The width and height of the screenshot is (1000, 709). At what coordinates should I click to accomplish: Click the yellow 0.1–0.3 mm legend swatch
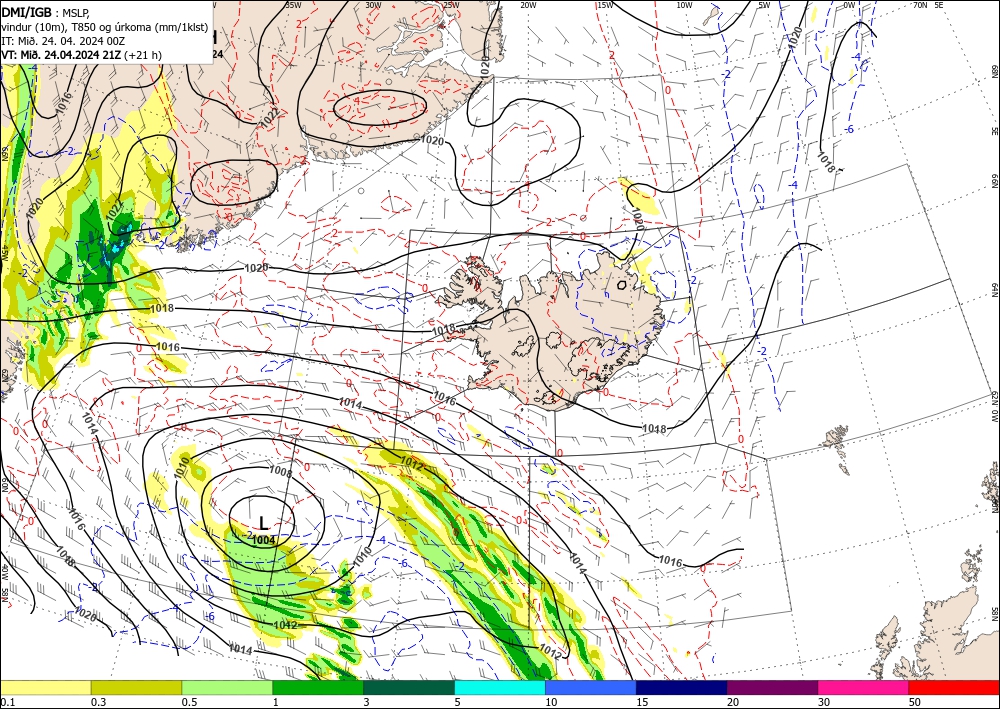click(45, 687)
